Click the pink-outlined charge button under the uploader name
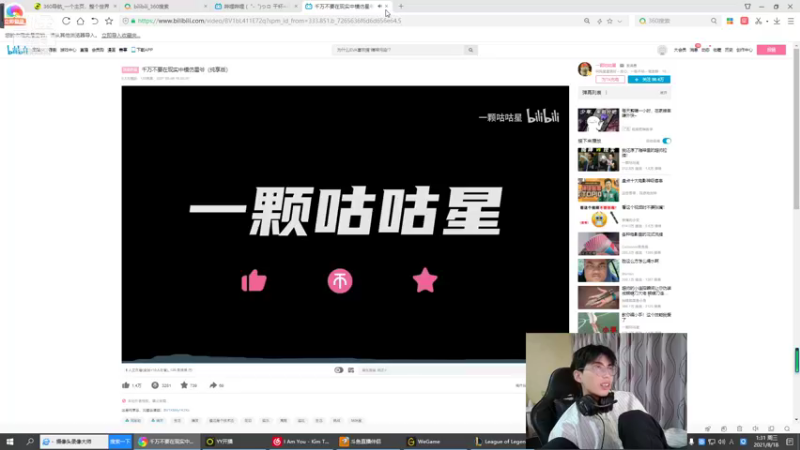The image size is (800, 450). [610, 80]
